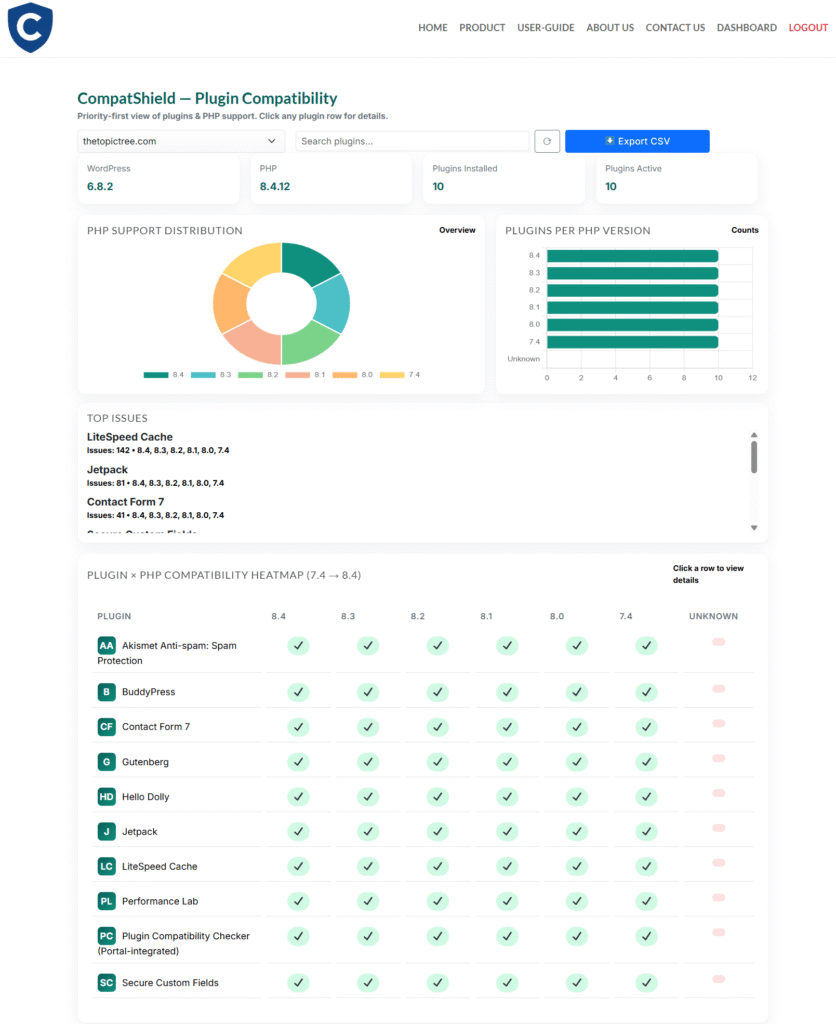836x1024 pixels.
Task: Click Contact Form 7 checkmark under 8.2
Action: pyautogui.click(x=437, y=726)
